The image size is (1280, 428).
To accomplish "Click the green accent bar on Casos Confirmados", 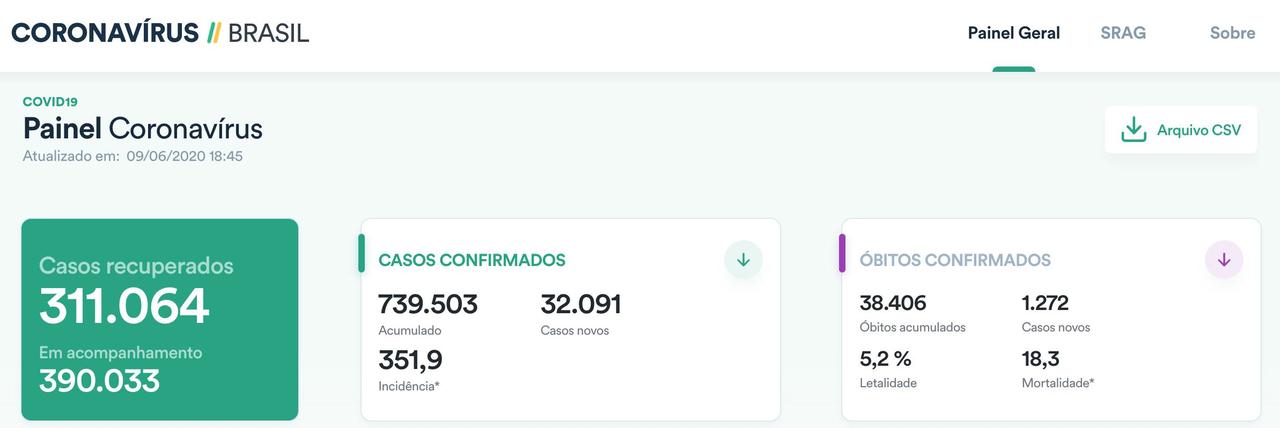I will [x=361, y=253].
